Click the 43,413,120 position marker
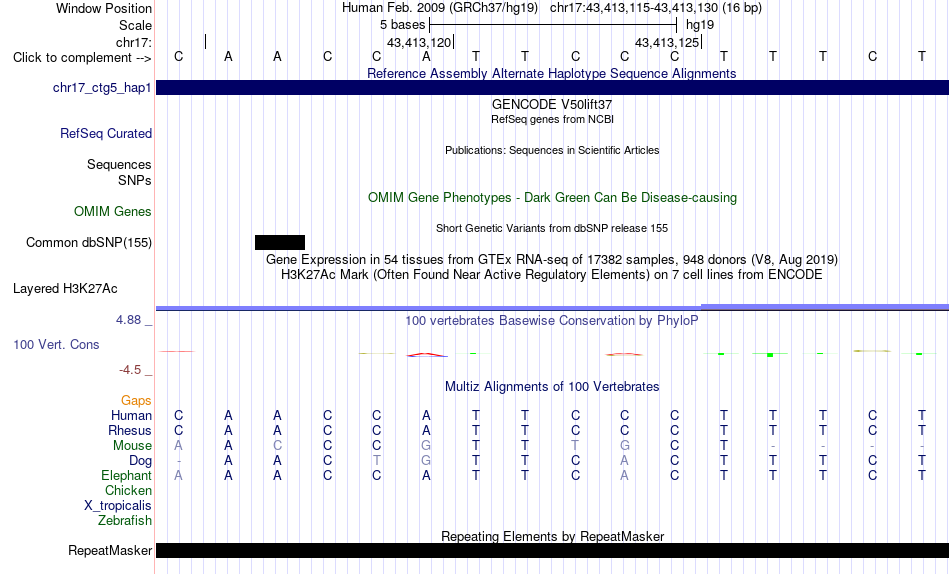The width and height of the screenshot is (950, 574). point(419,42)
